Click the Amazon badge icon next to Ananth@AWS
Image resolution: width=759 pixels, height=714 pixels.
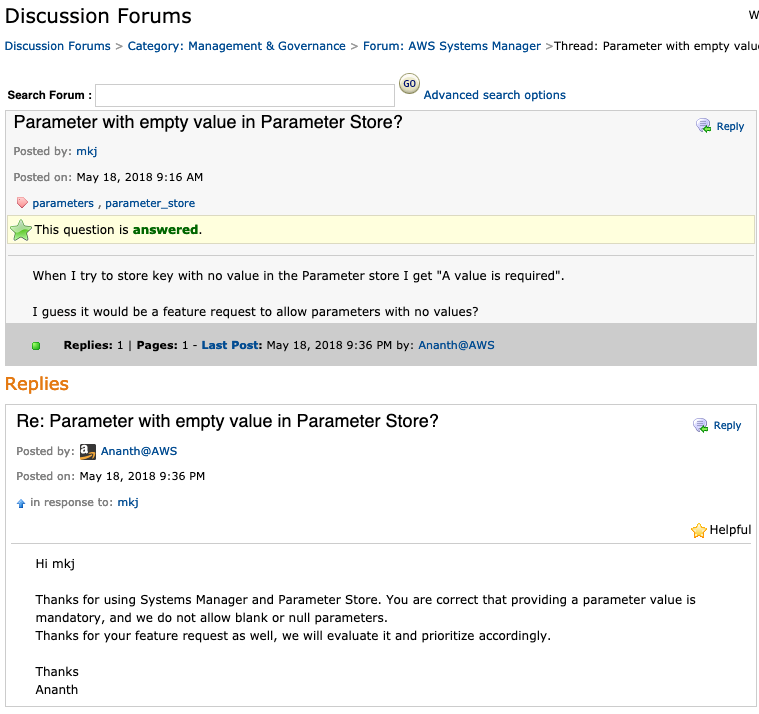coord(88,452)
